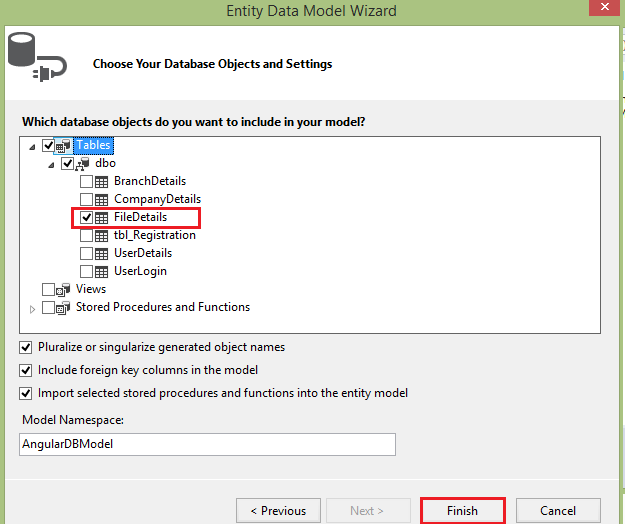Image resolution: width=625 pixels, height=524 pixels.
Task: Check Stored Procedures and Functions checkbox
Action: [x=48, y=308]
